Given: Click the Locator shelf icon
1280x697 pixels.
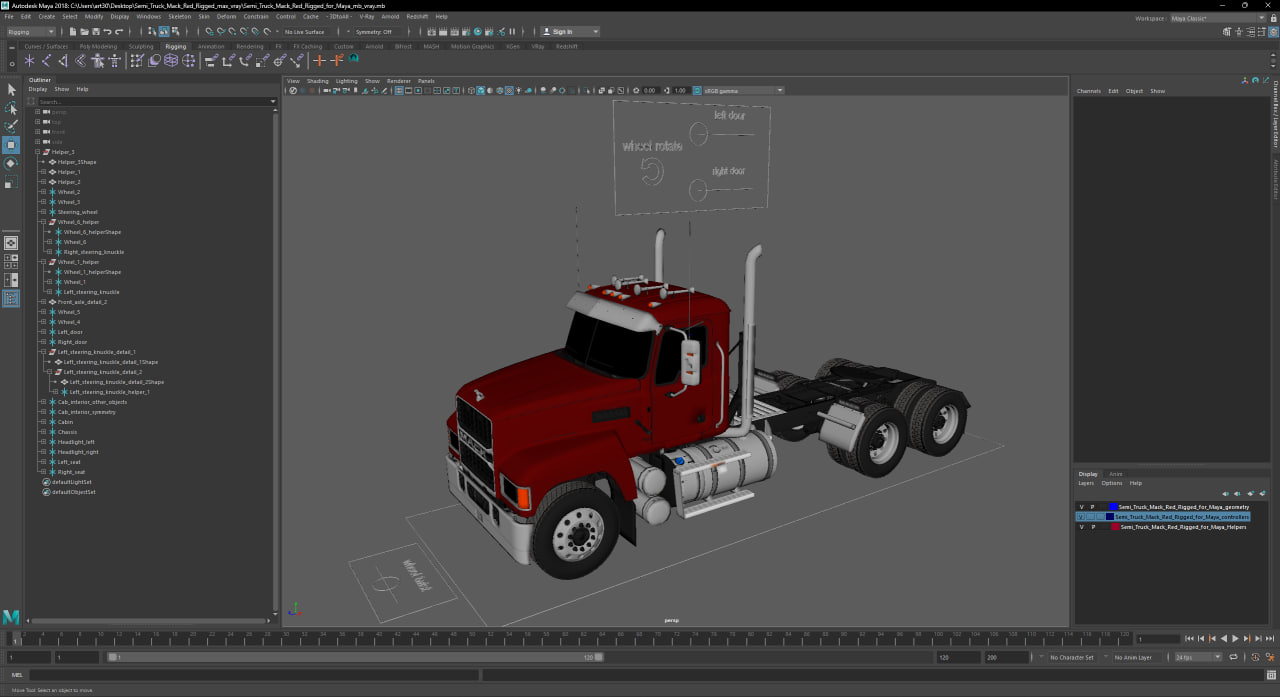Looking at the screenshot, I should pyautogui.click(x=29, y=61).
